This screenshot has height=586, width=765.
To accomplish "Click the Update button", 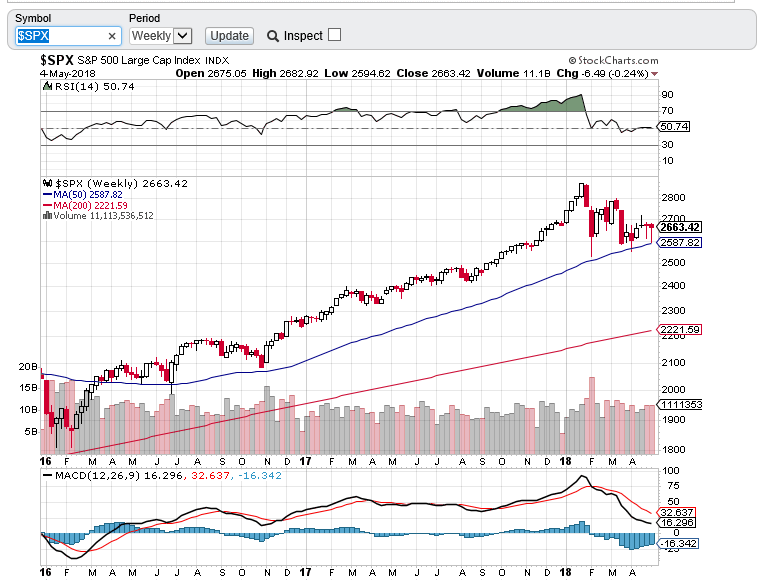I will click(229, 36).
